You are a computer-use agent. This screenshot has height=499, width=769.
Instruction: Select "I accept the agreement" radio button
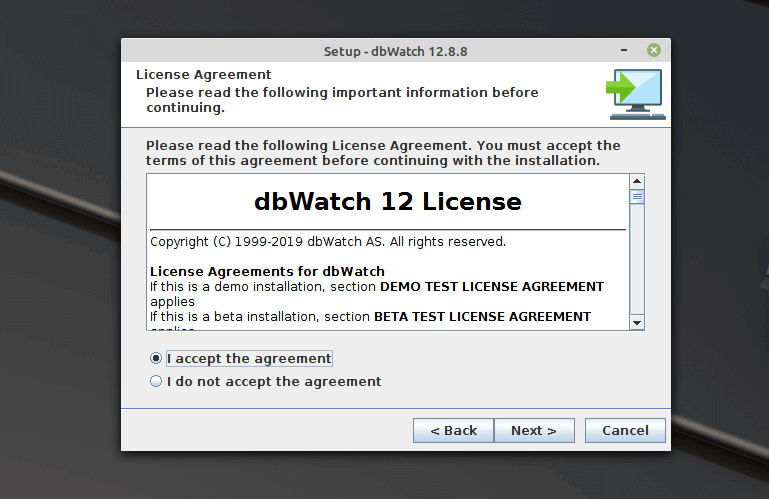coord(155,358)
